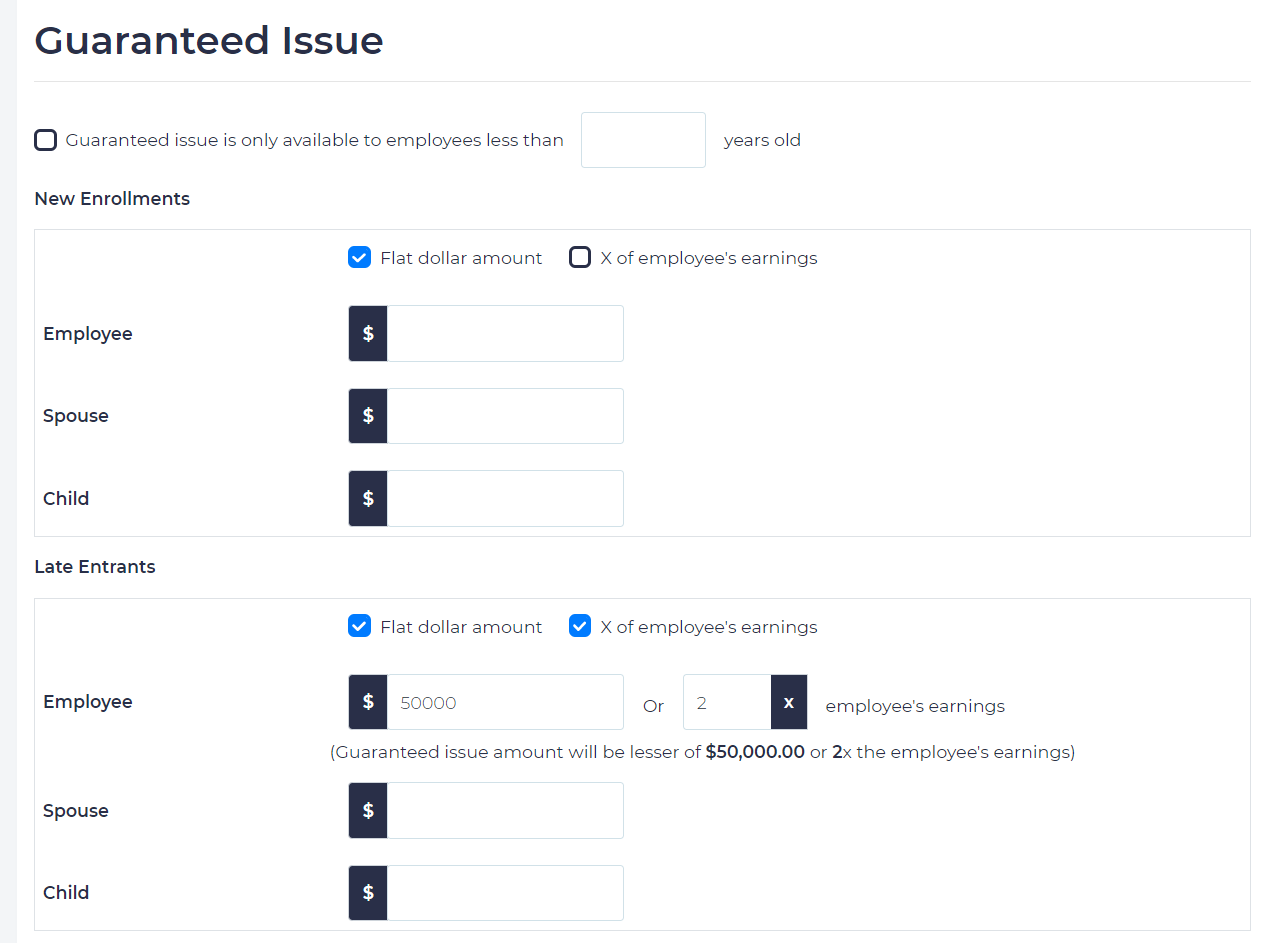Click dollar icon beside New Enrollments Child field
The image size is (1267, 943).
click(x=368, y=499)
